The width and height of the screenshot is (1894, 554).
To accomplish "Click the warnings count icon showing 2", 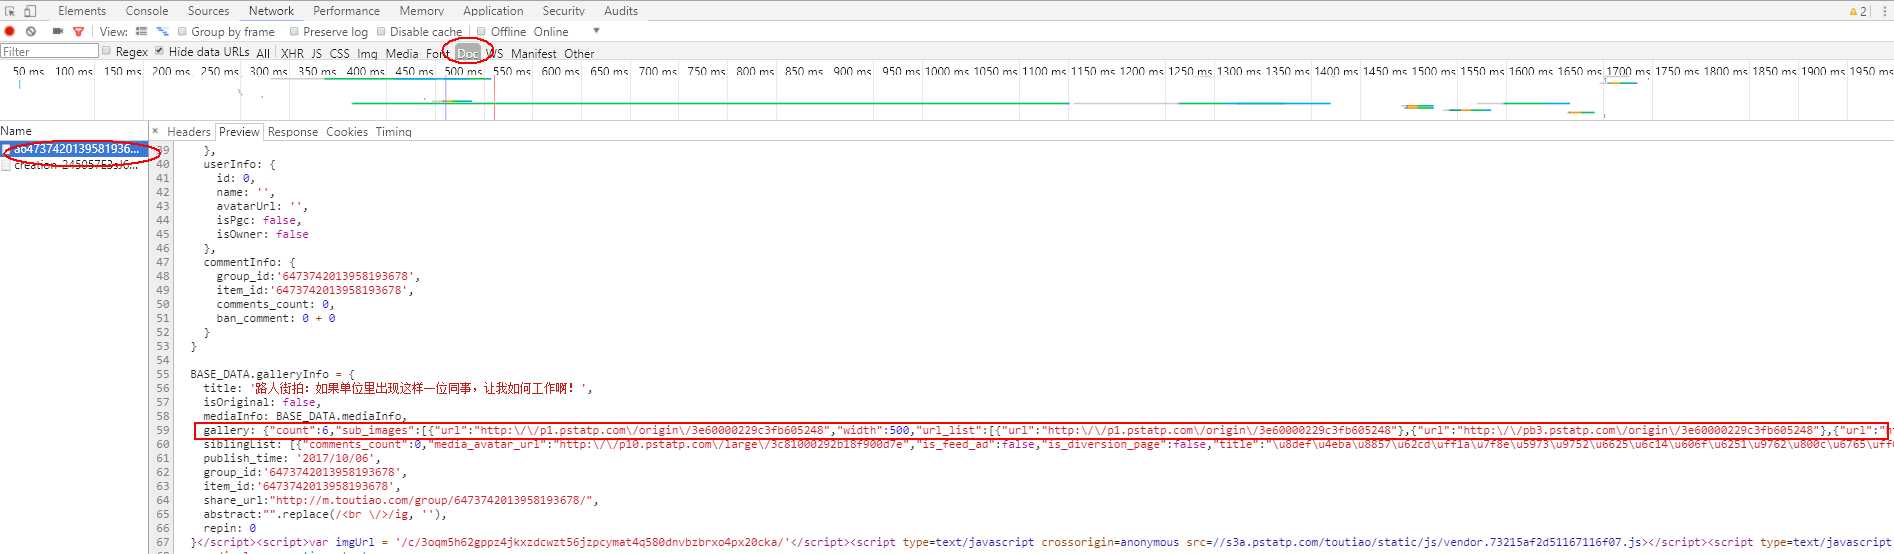I will pyautogui.click(x=1858, y=11).
